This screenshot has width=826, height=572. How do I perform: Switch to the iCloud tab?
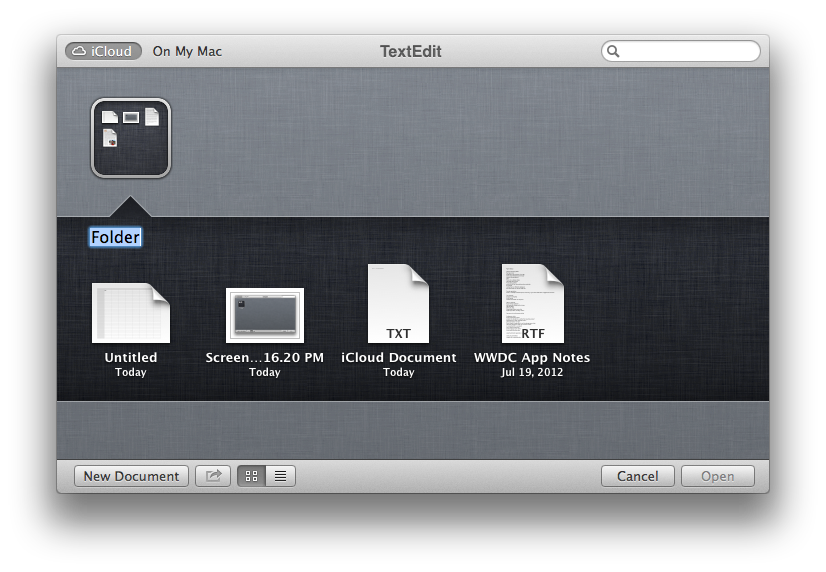(x=103, y=51)
